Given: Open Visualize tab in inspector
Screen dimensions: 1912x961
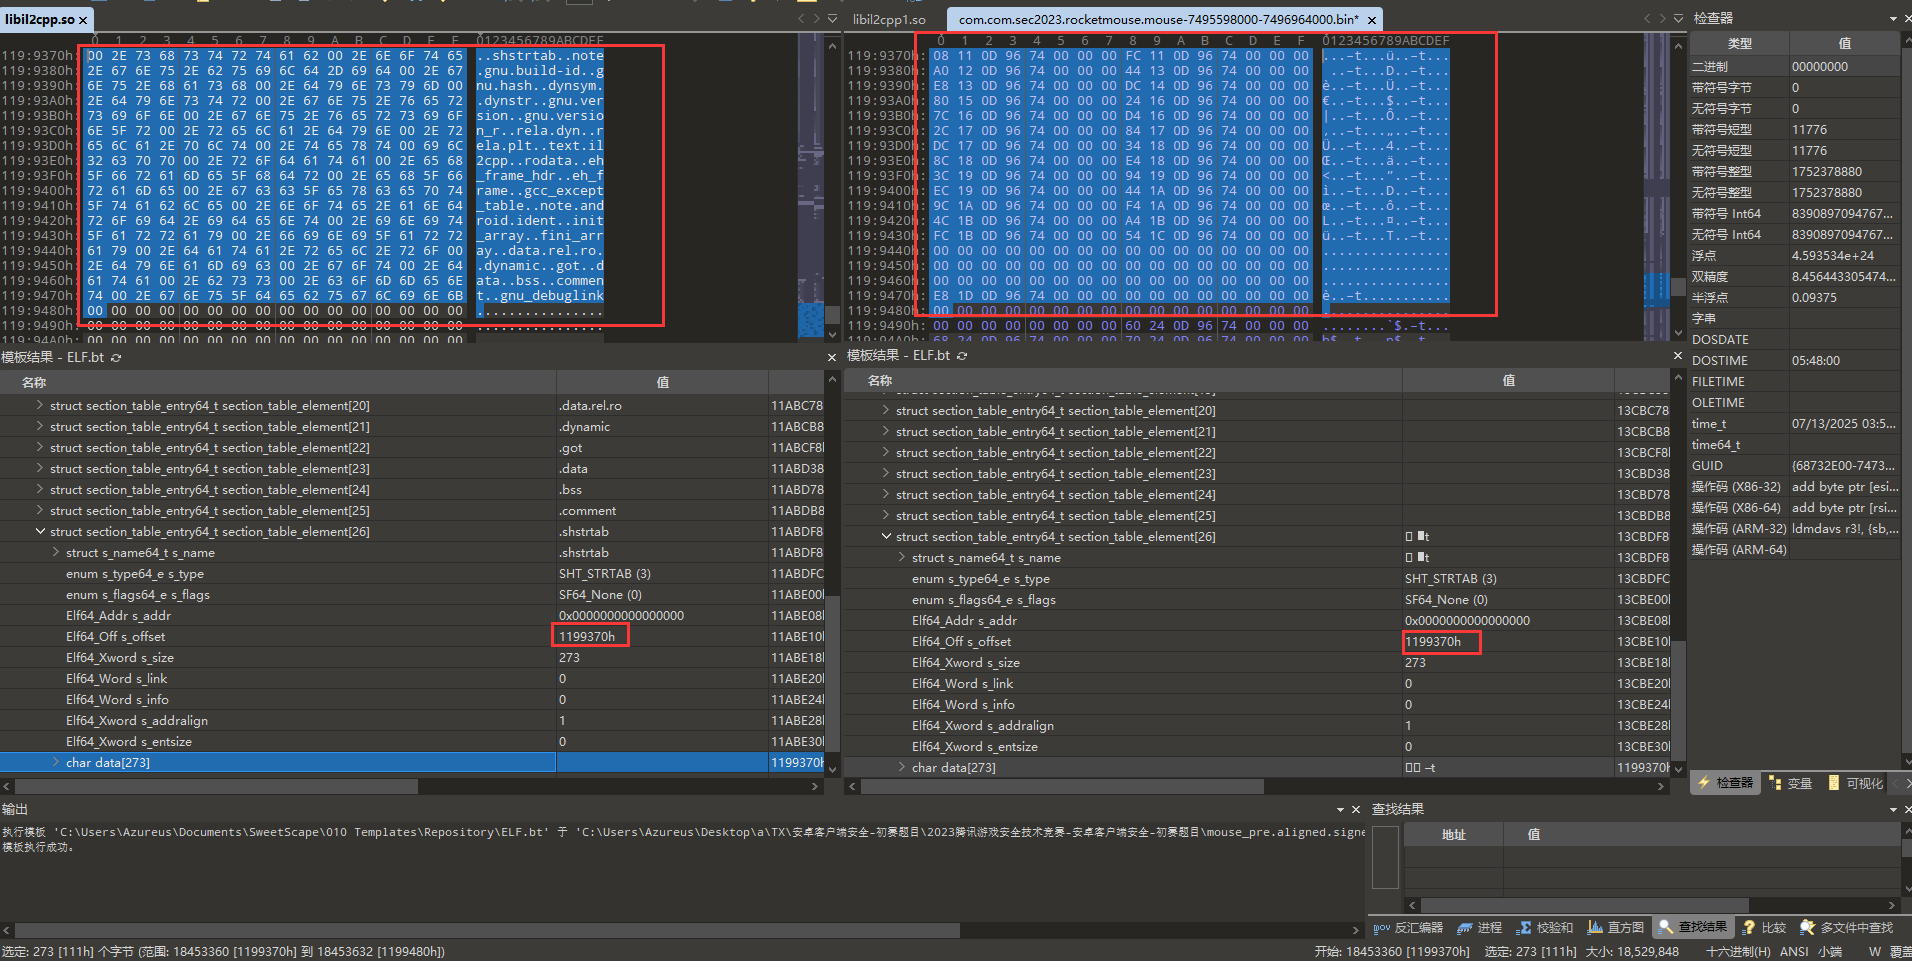Looking at the screenshot, I should pos(1856,783).
